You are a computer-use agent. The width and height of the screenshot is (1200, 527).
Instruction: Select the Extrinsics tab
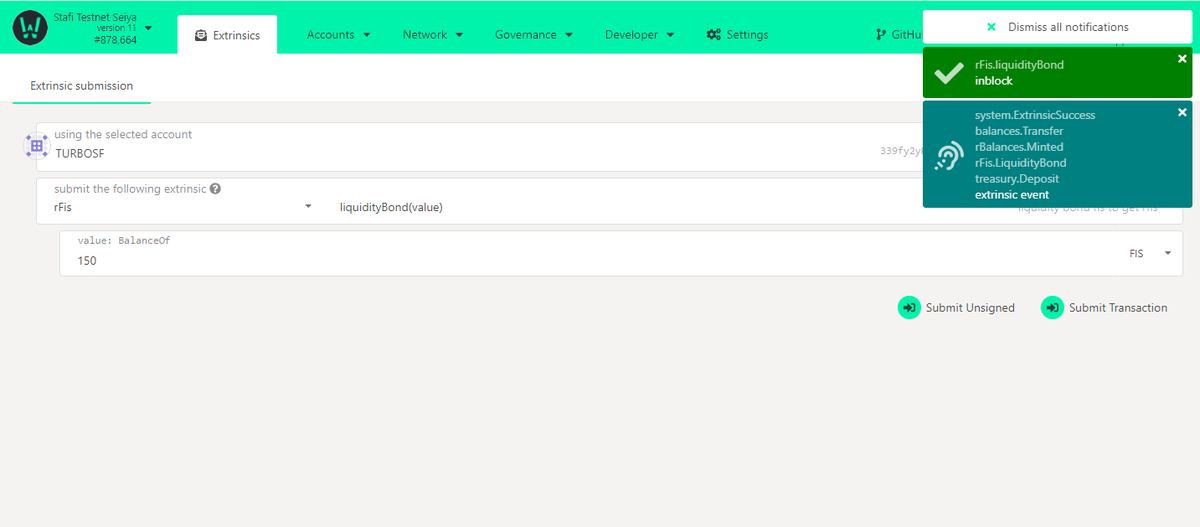pos(227,35)
